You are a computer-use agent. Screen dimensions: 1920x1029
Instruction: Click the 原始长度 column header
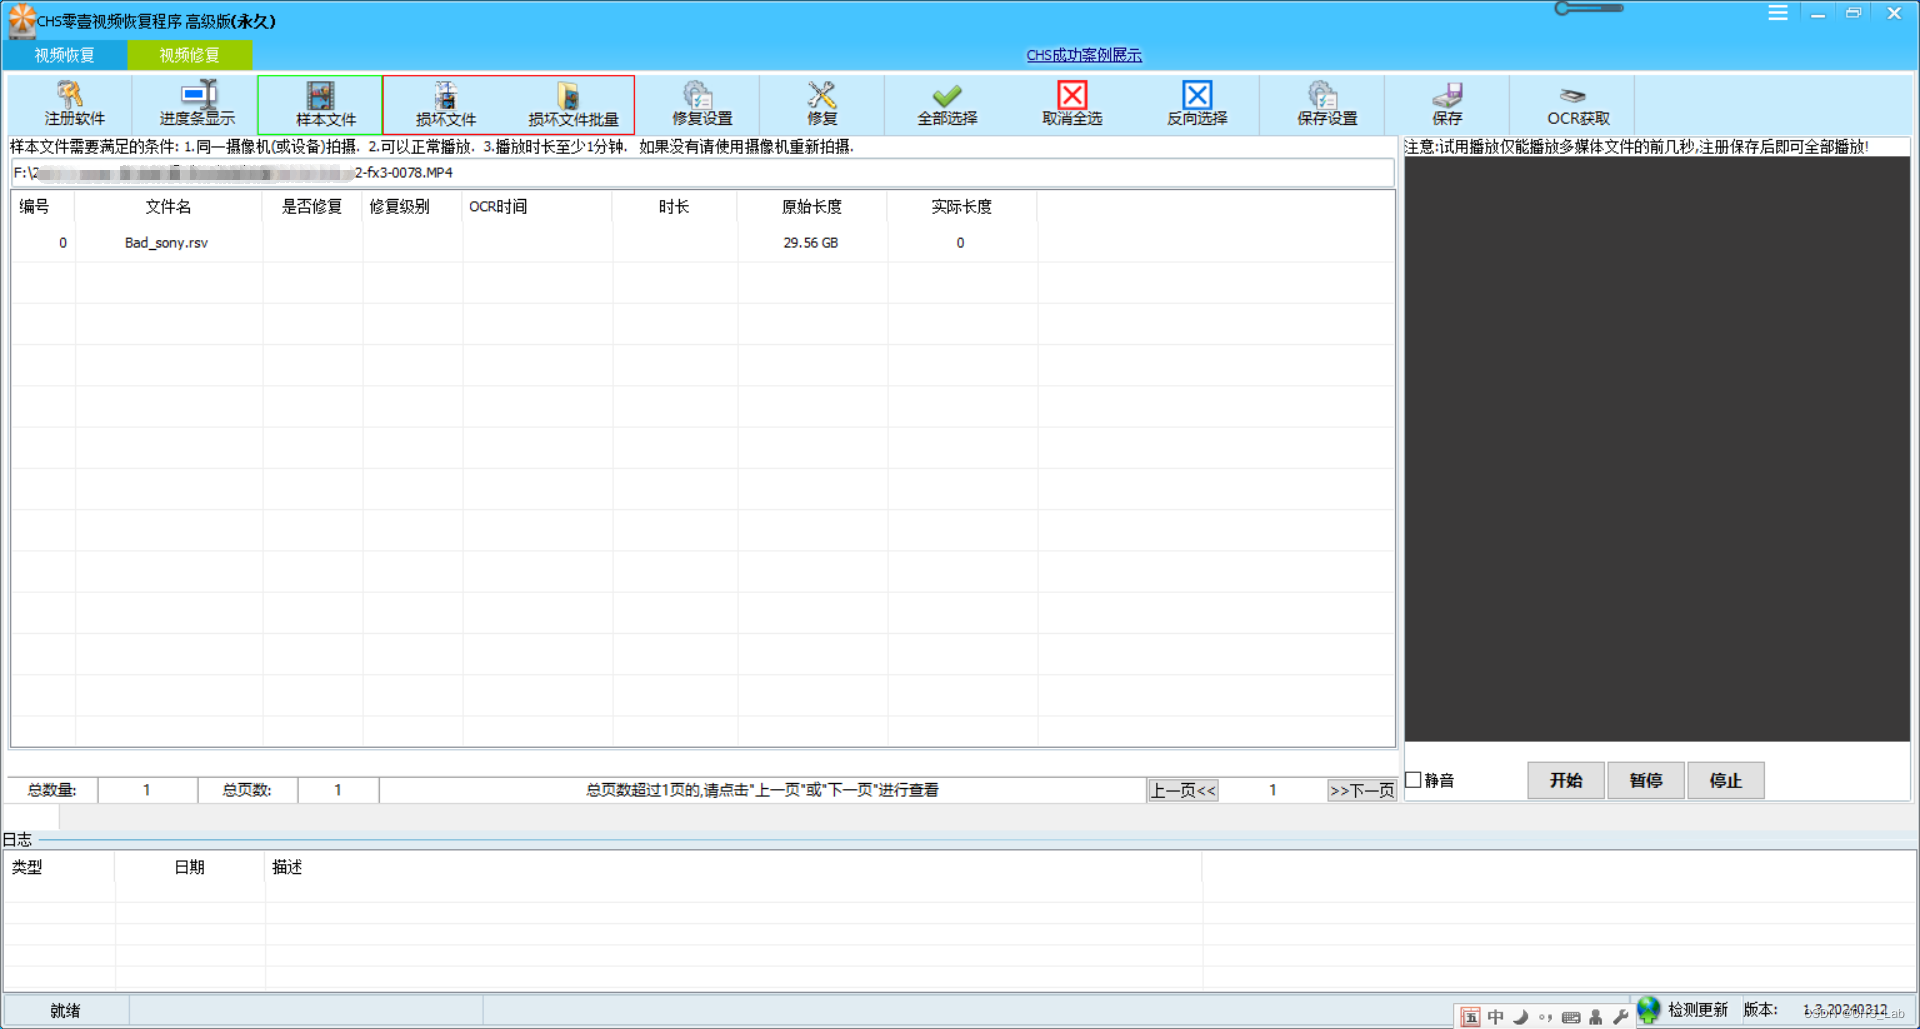coord(812,207)
